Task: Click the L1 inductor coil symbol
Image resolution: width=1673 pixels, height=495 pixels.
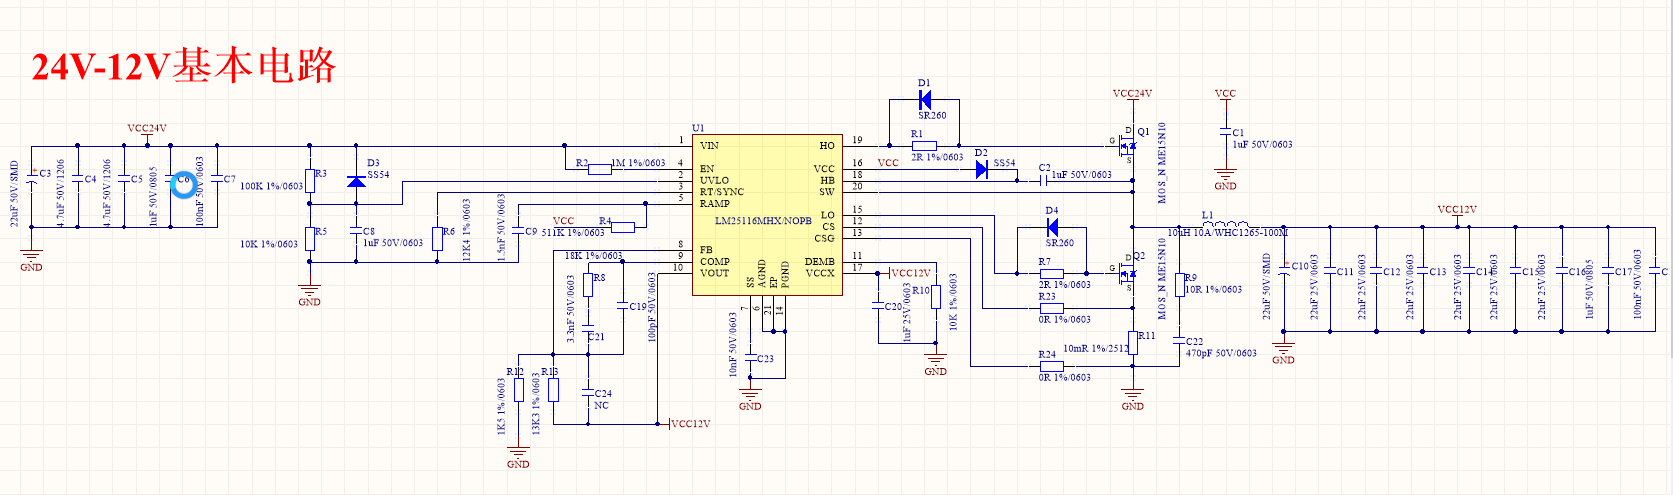Action: (x=1224, y=225)
